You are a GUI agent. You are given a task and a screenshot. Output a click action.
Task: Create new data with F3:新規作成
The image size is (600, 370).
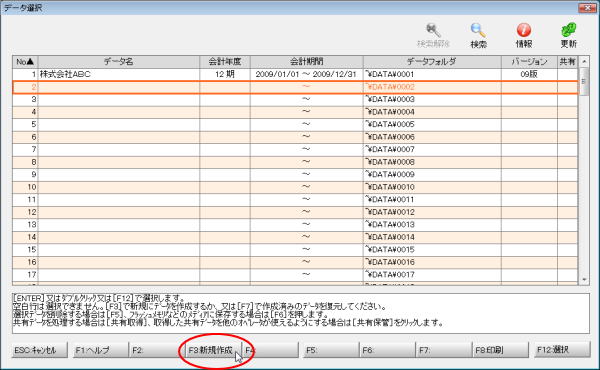pyautogui.click(x=213, y=350)
